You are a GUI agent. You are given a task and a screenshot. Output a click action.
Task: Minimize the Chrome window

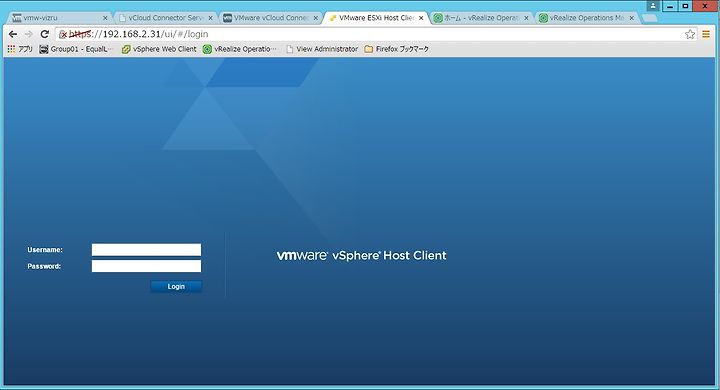click(670, 6)
